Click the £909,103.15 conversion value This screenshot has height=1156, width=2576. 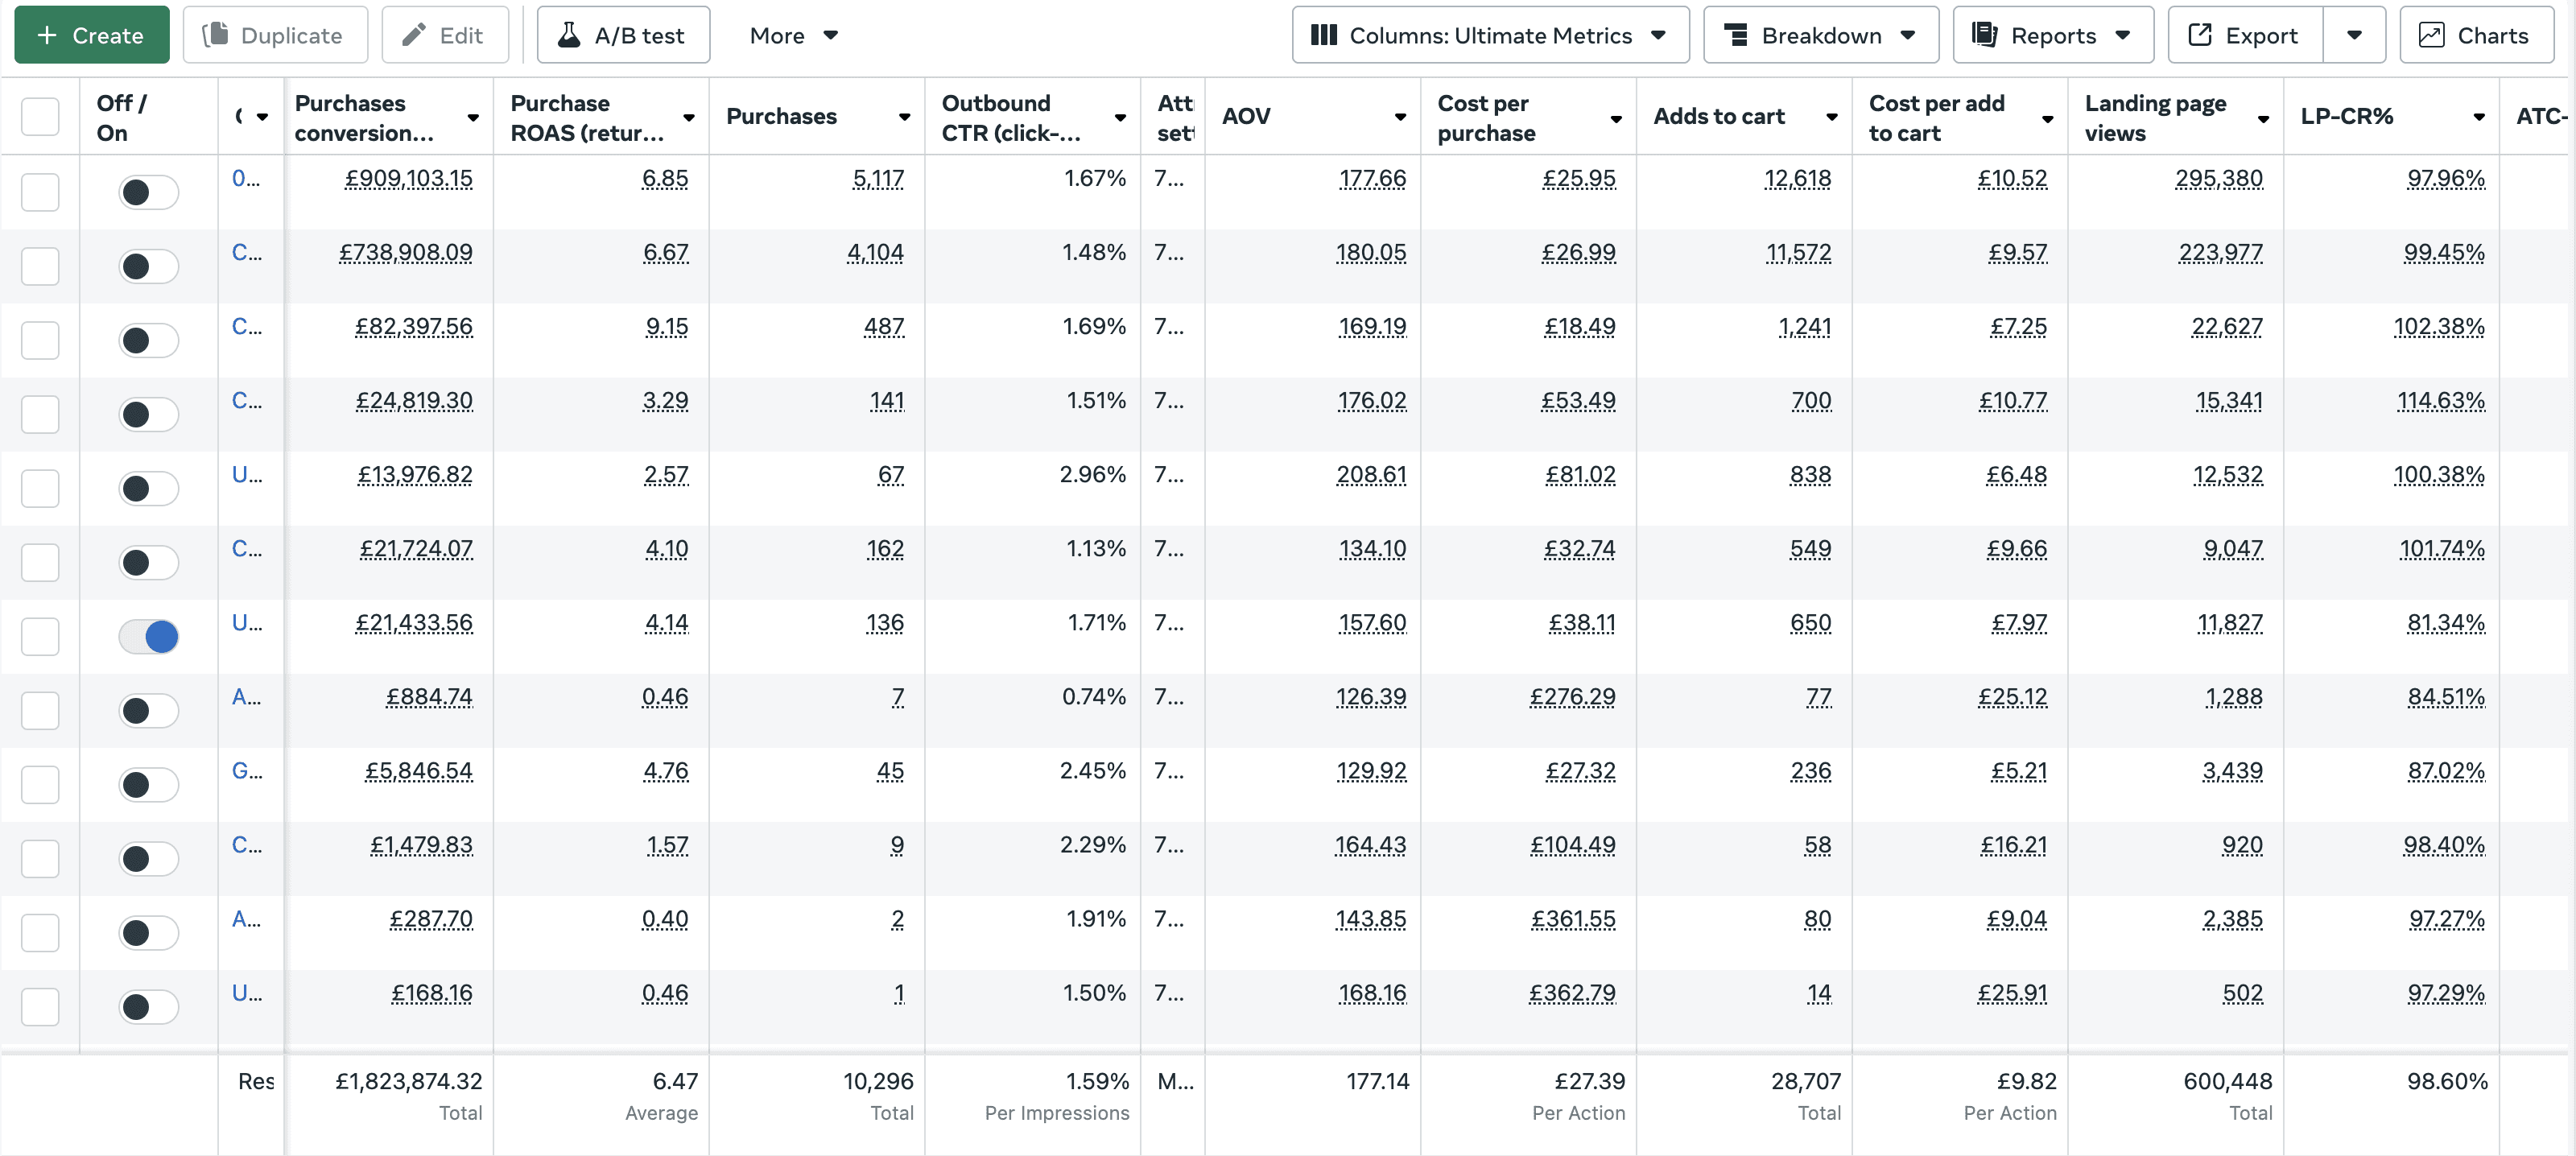tap(408, 180)
